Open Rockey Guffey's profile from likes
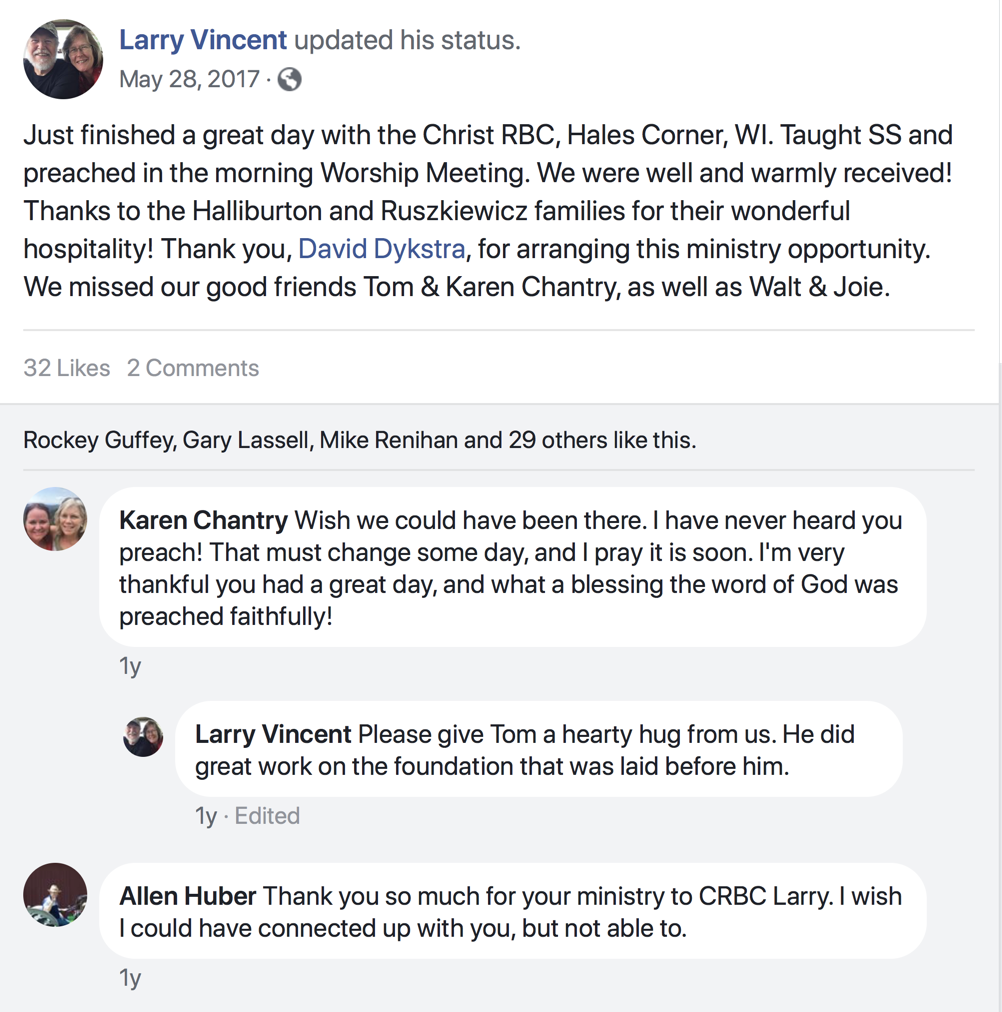Image resolution: width=1002 pixels, height=1012 pixels. coord(97,440)
